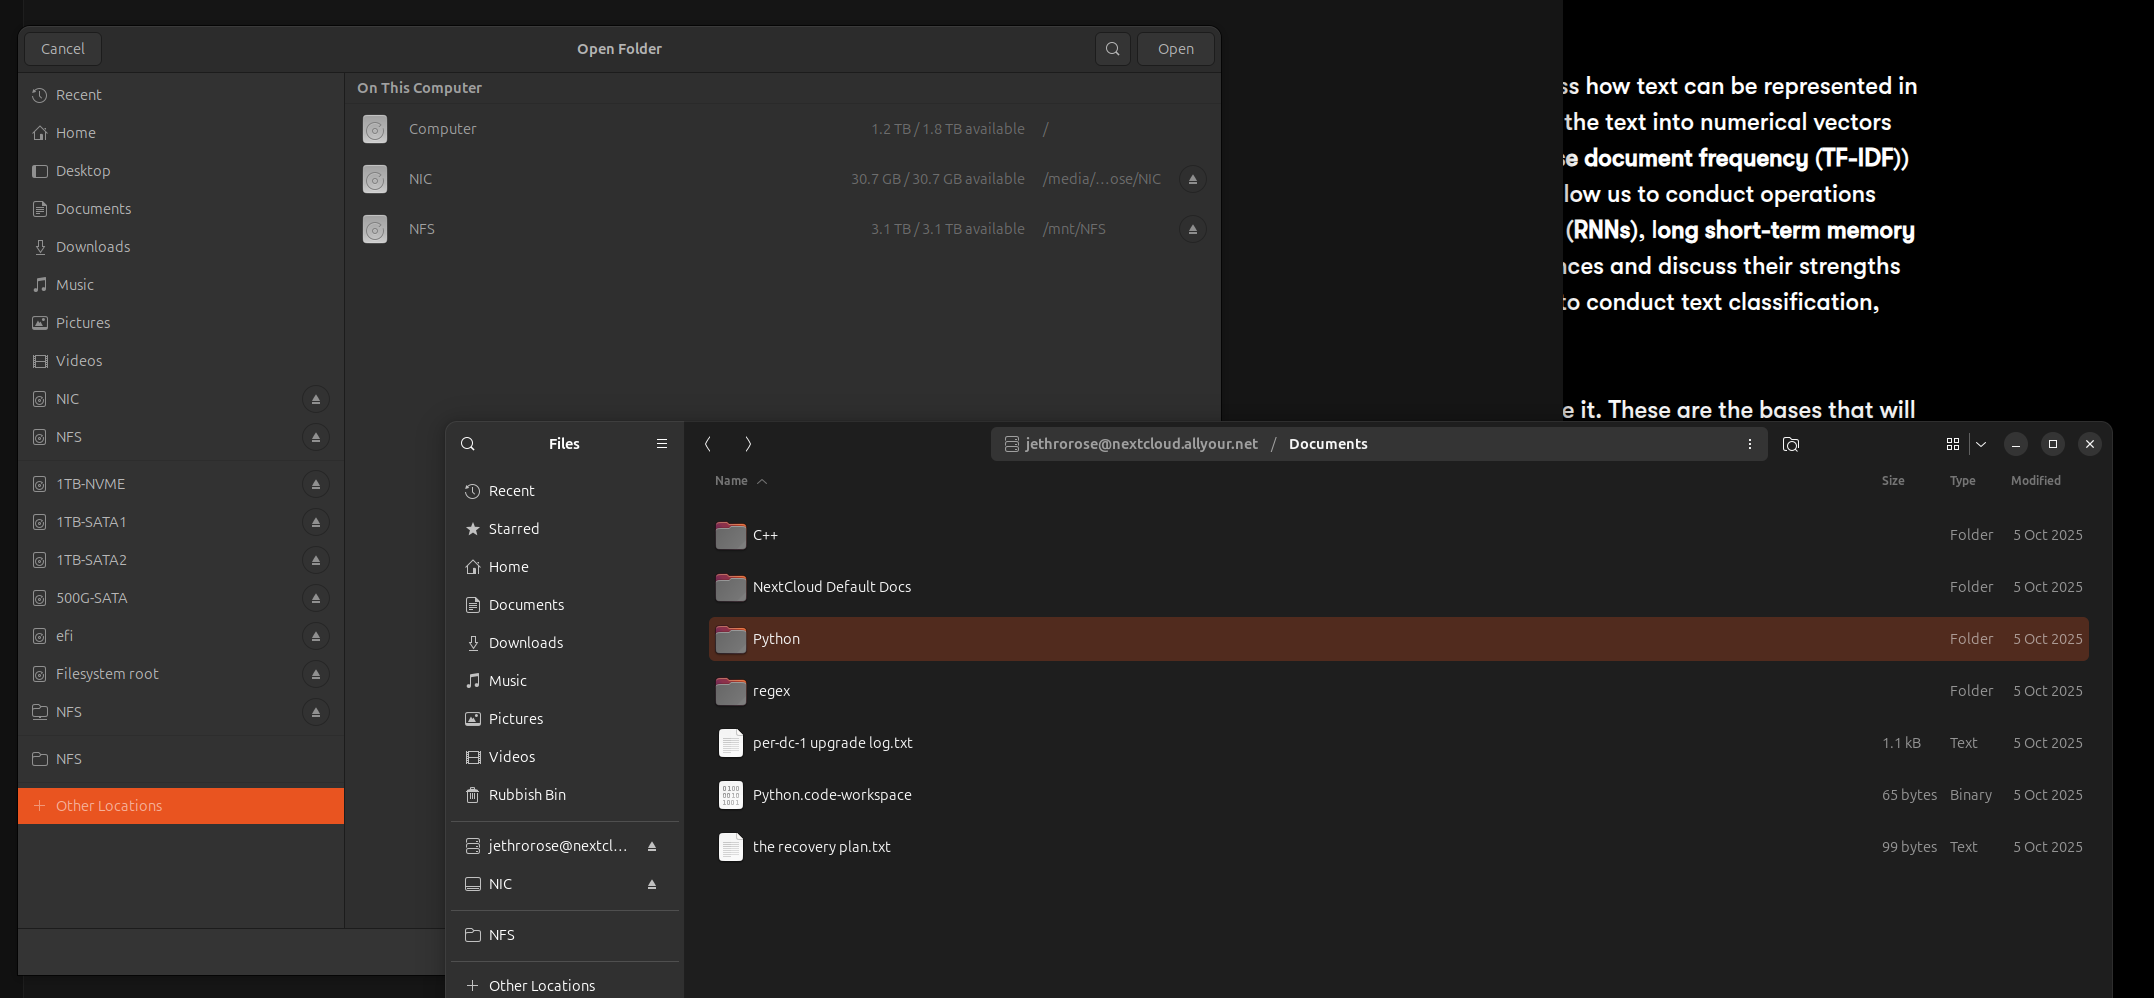This screenshot has height=998, width=2154.
Task: Go back using the left arrow
Action: click(x=708, y=444)
